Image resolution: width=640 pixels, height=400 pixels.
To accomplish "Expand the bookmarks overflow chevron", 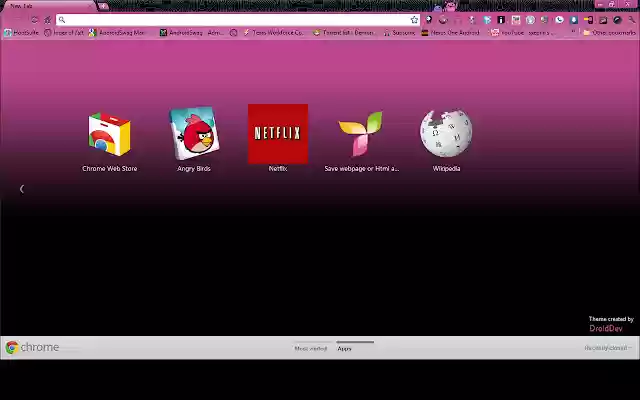I will click(x=573, y=32).
